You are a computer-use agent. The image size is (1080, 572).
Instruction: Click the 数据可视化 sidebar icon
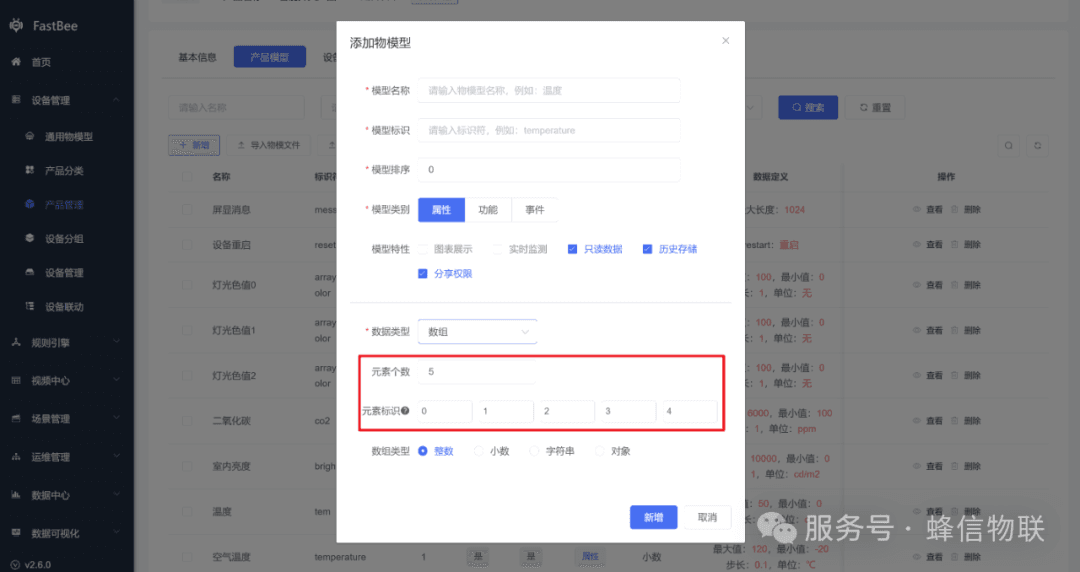pyautogui.click(x=16, y=533)
